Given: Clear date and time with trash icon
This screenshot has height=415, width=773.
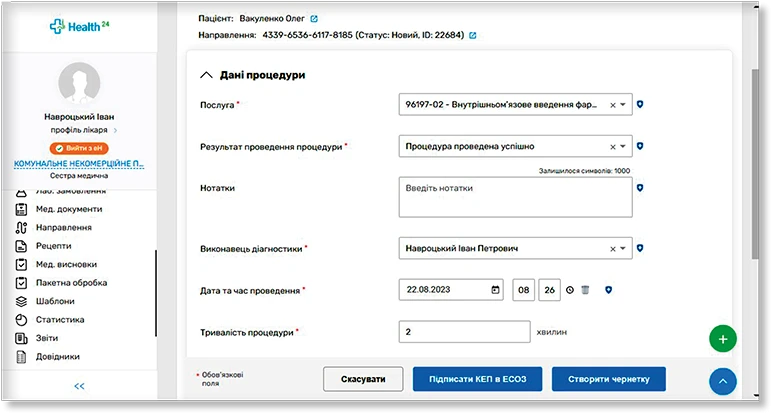Looking at the screenshot, I should tap(585, 290).
